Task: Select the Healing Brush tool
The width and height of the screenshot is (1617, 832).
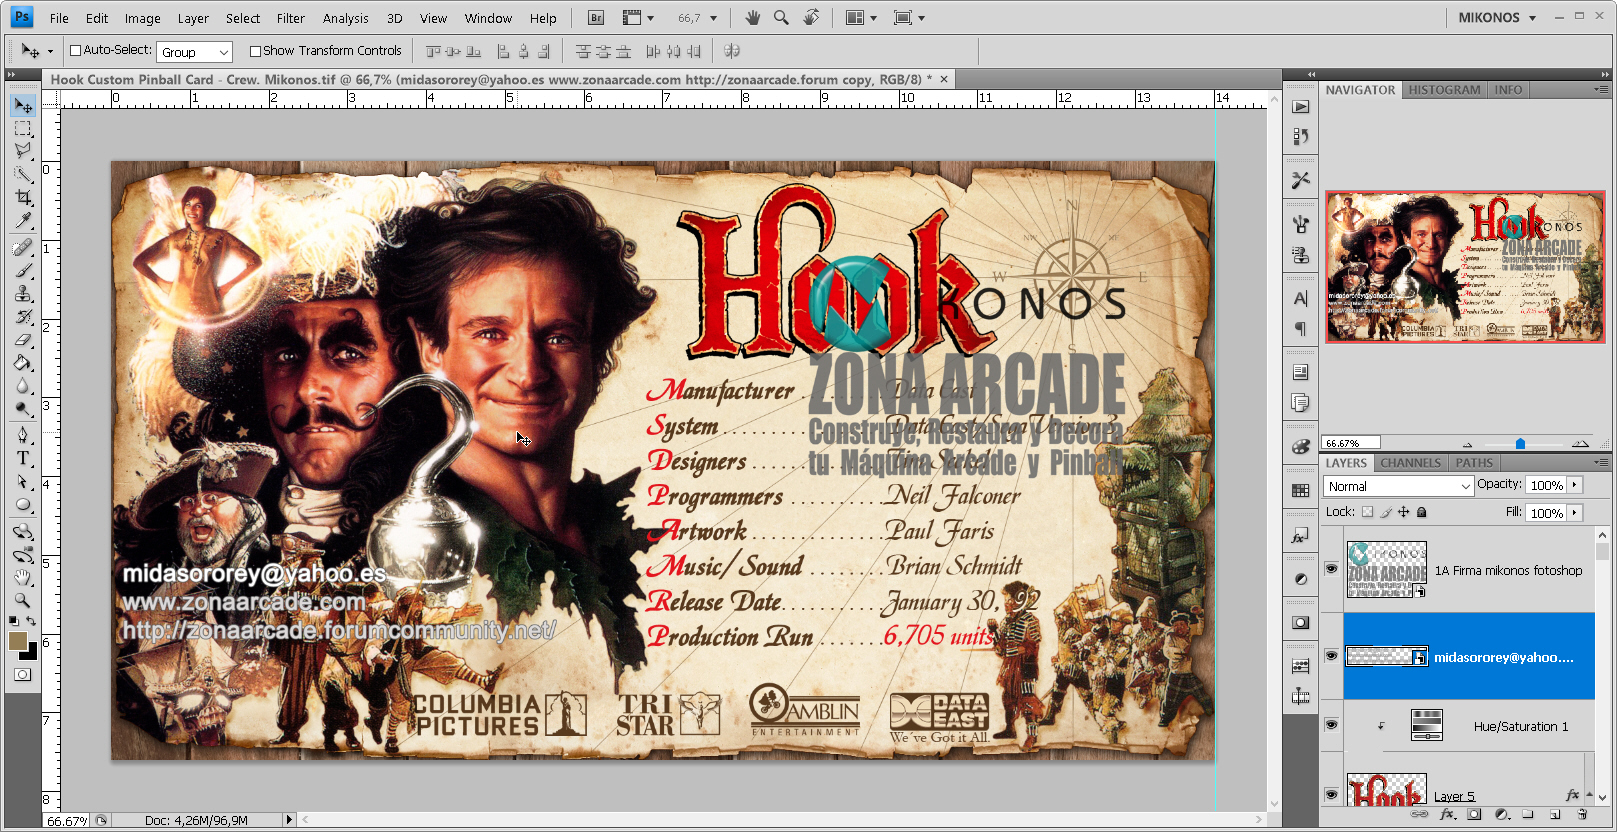Action: 23,248
